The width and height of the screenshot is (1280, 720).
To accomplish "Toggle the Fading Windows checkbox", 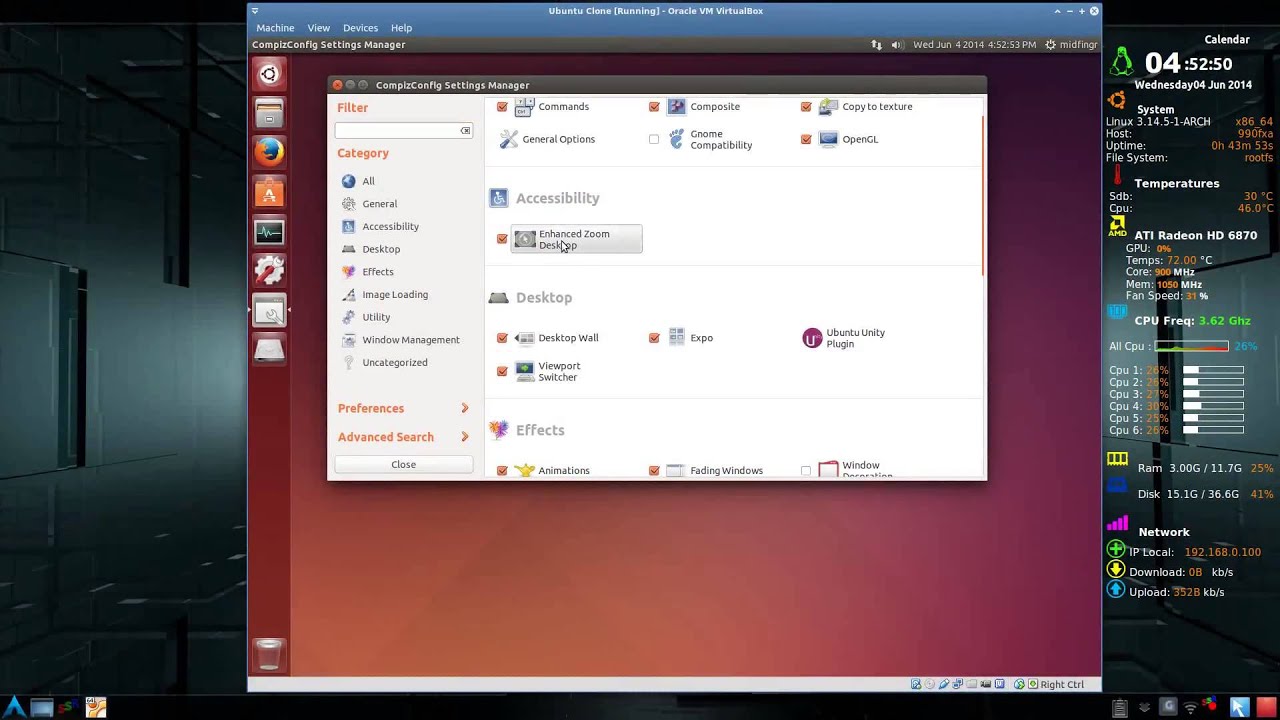I will coord(654,470).
